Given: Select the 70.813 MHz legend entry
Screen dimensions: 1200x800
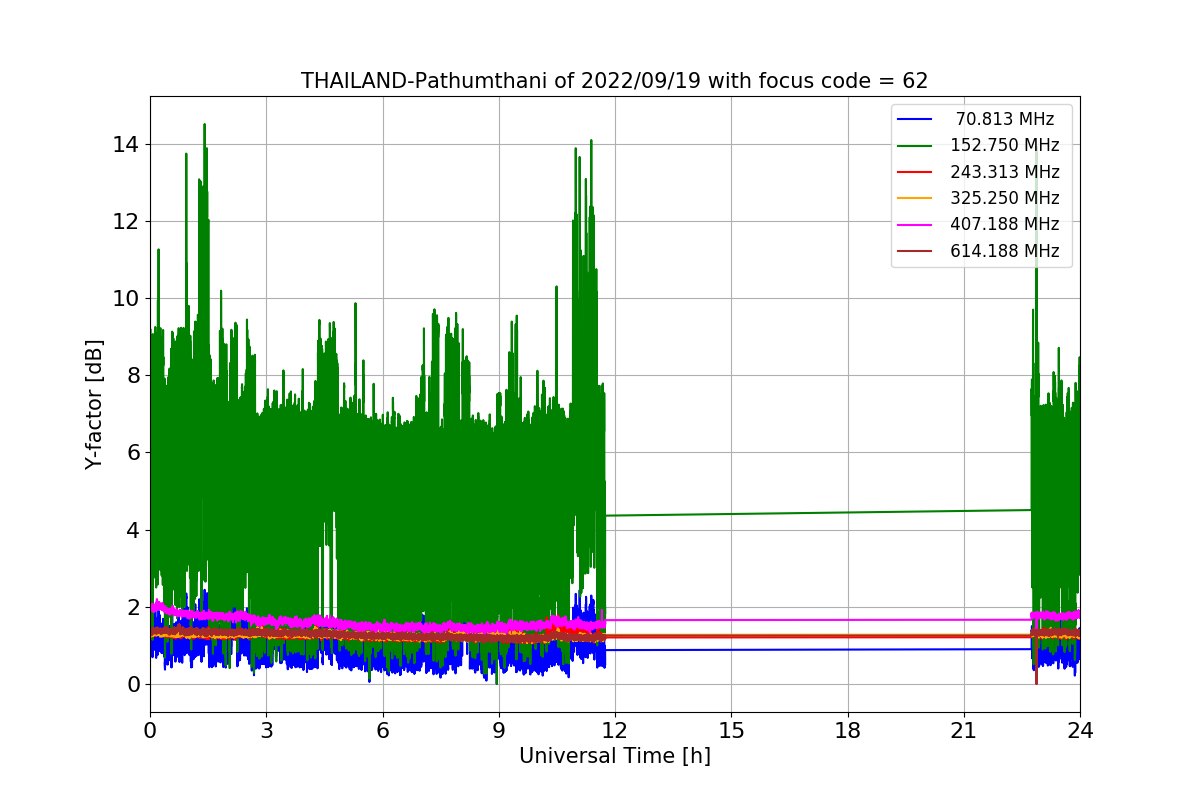Looking at the screenshot, I should 976,119.
